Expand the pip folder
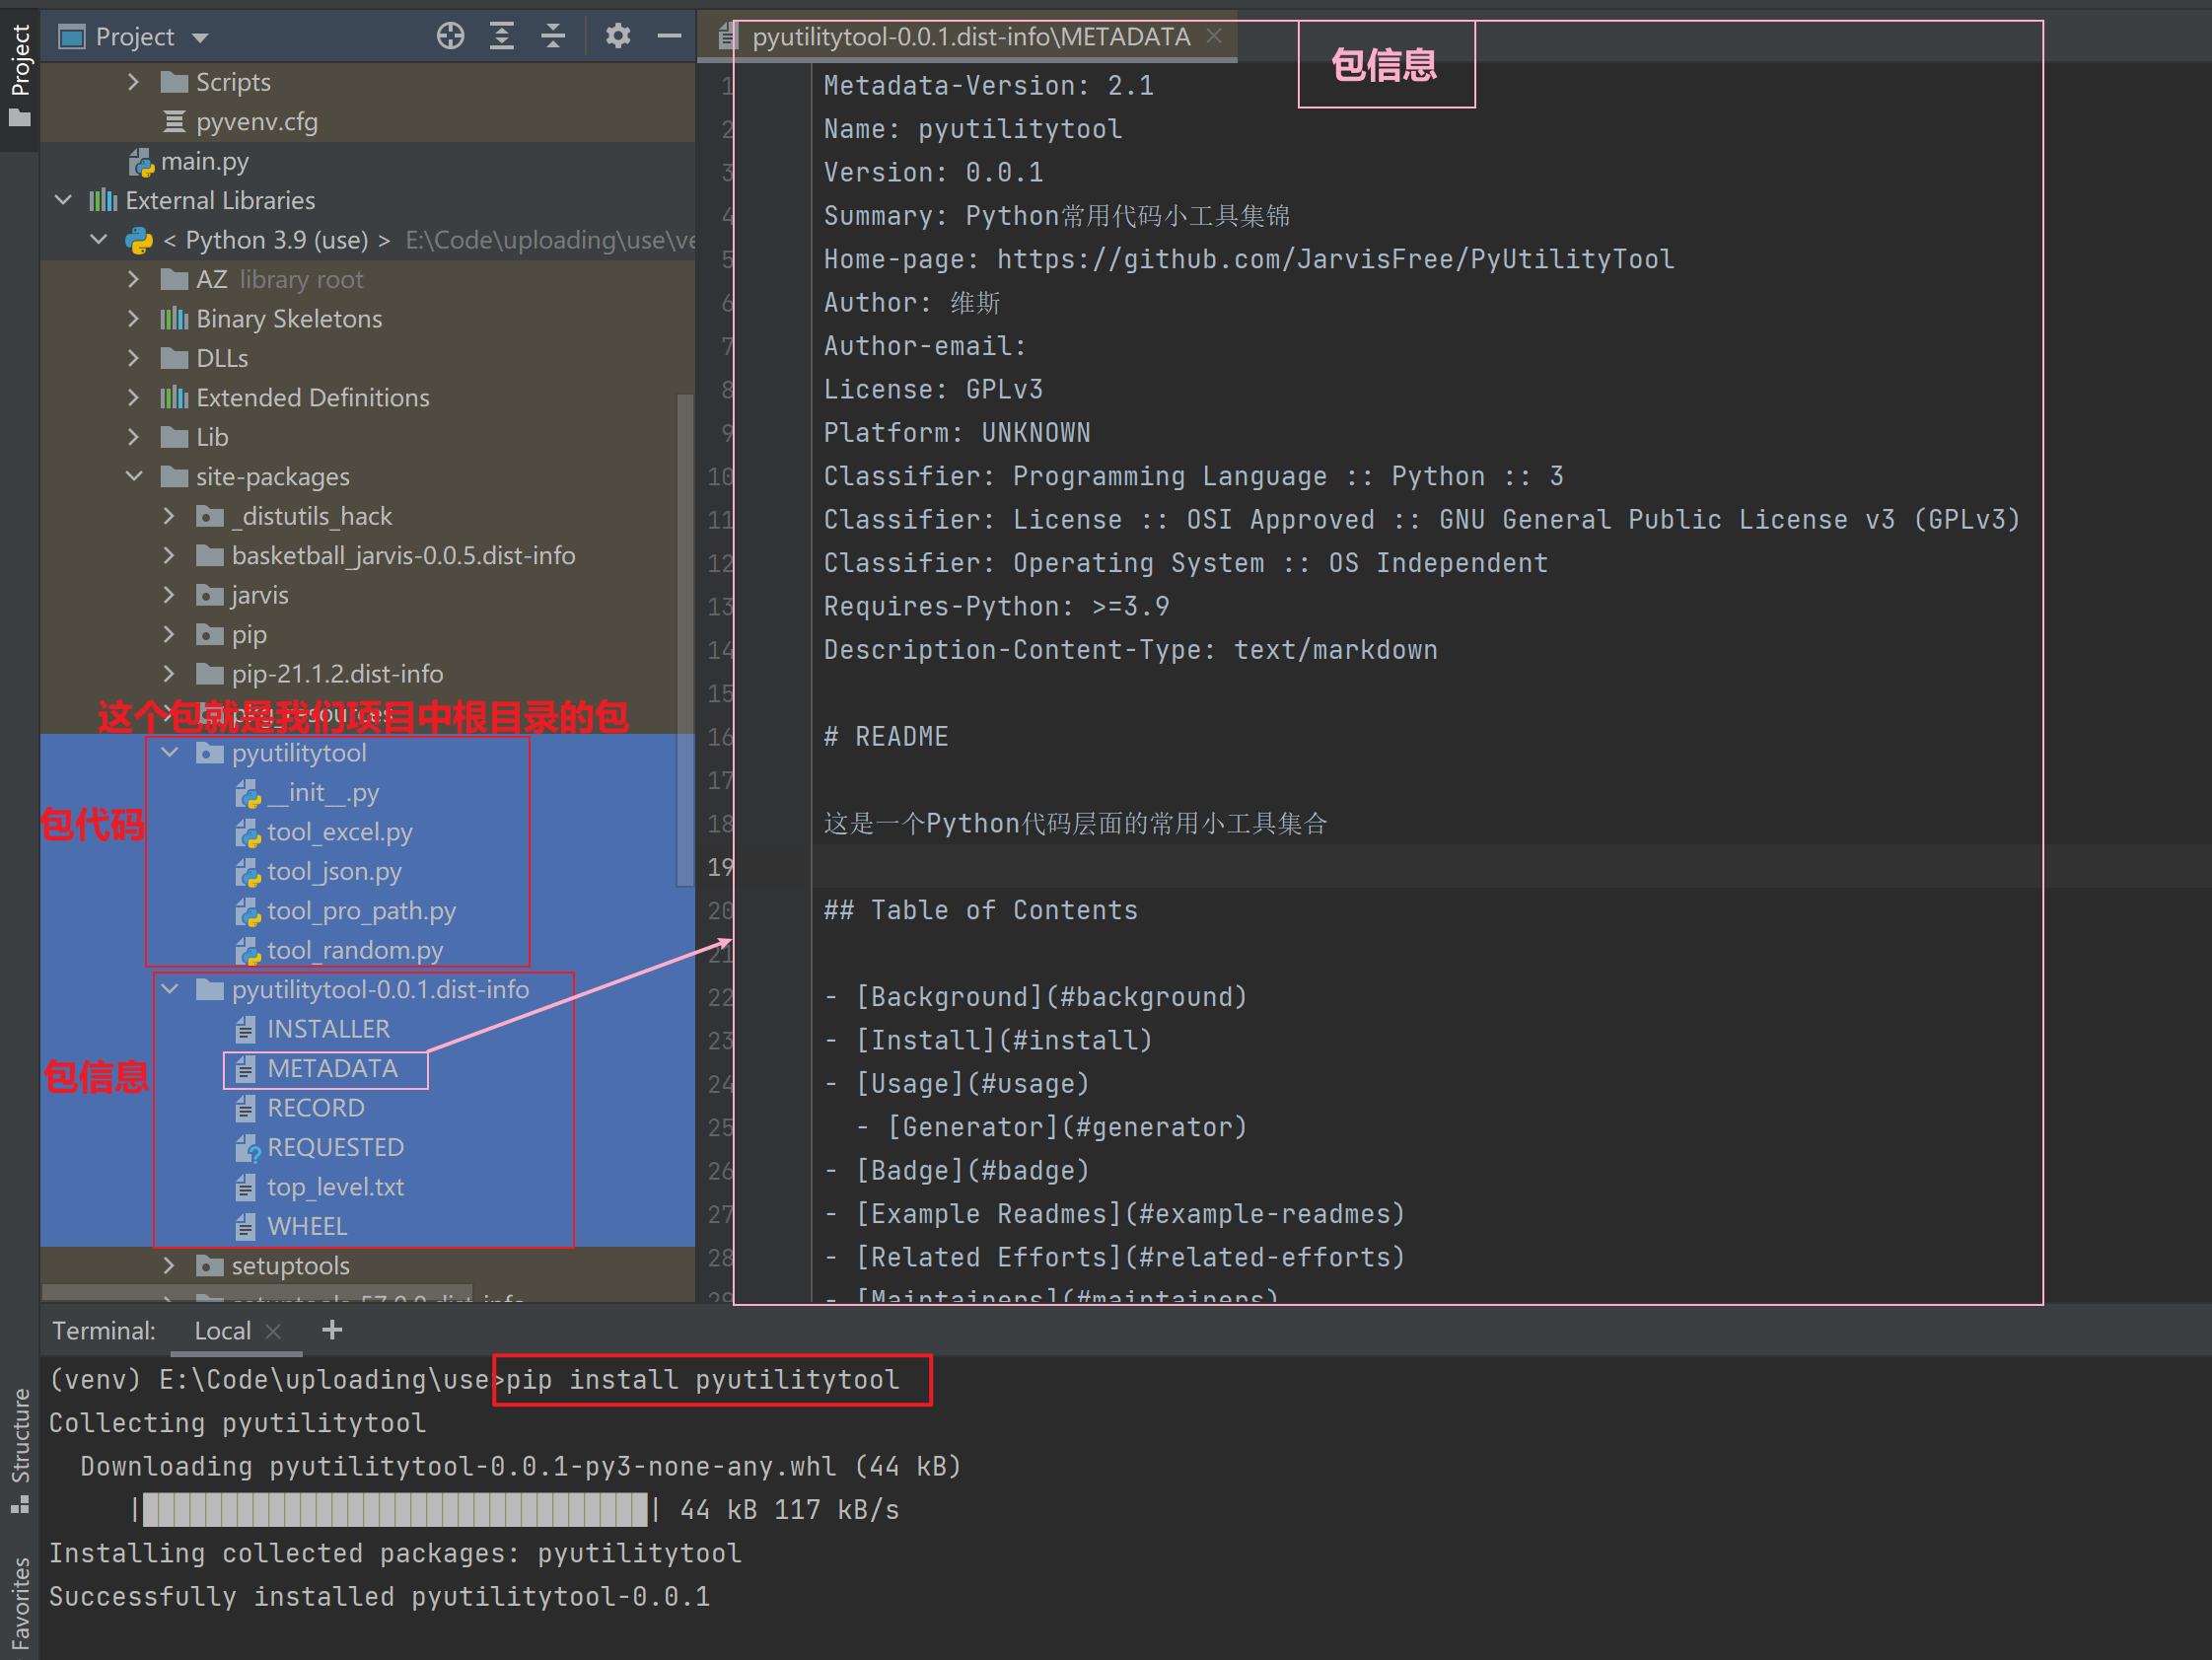The image size is (2212, 1660). tap(170, 634)
